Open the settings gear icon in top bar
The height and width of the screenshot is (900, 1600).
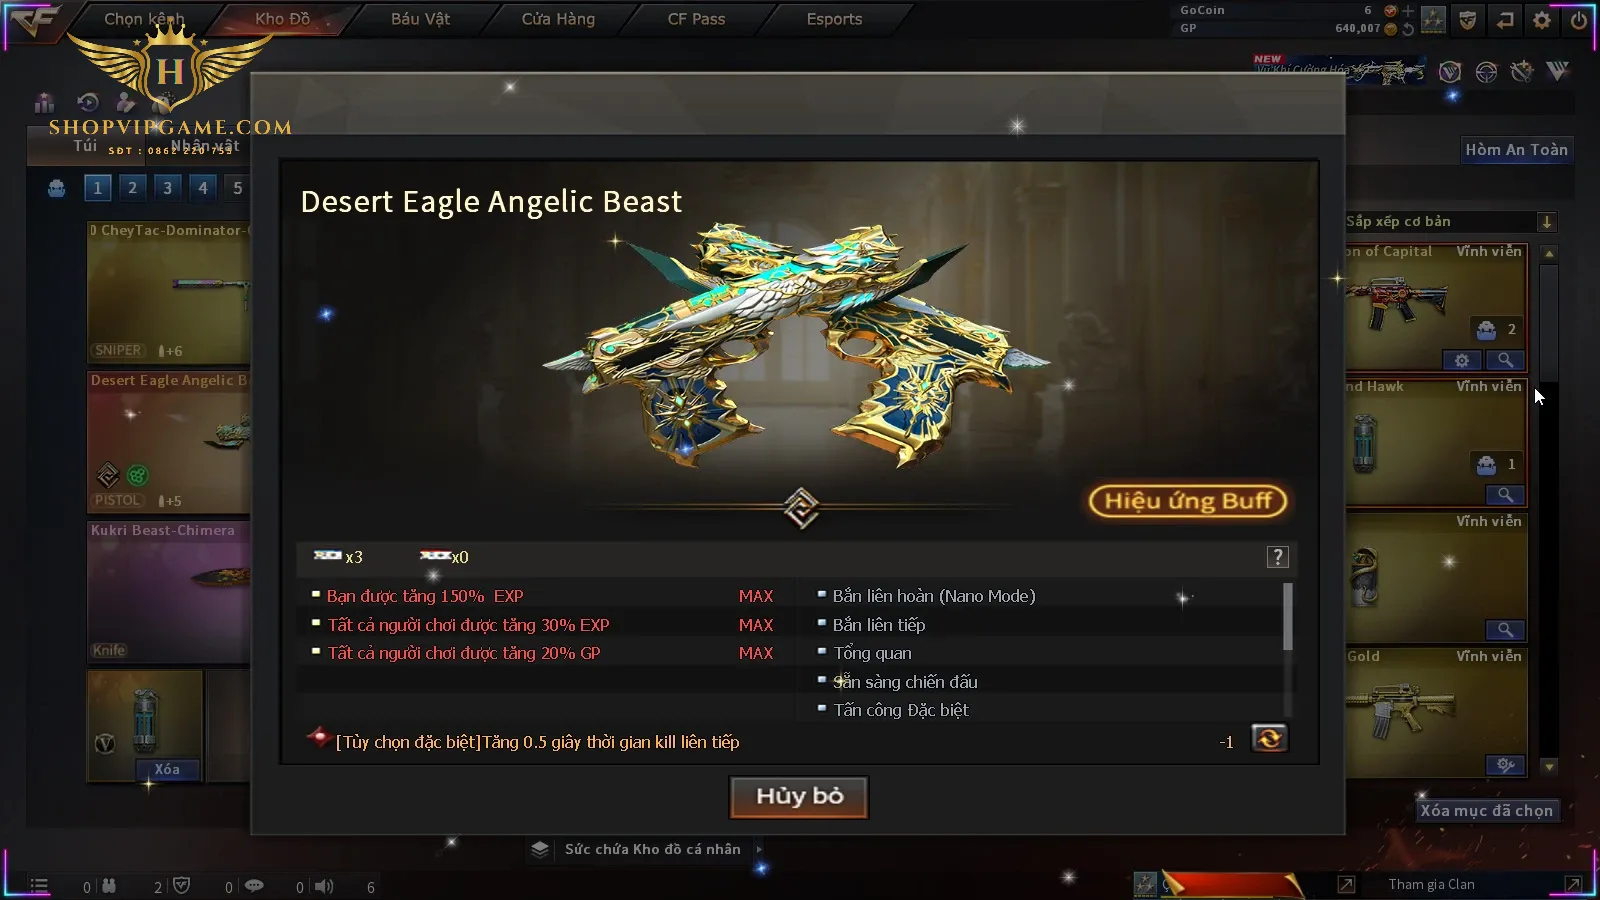click(1542, 20)
